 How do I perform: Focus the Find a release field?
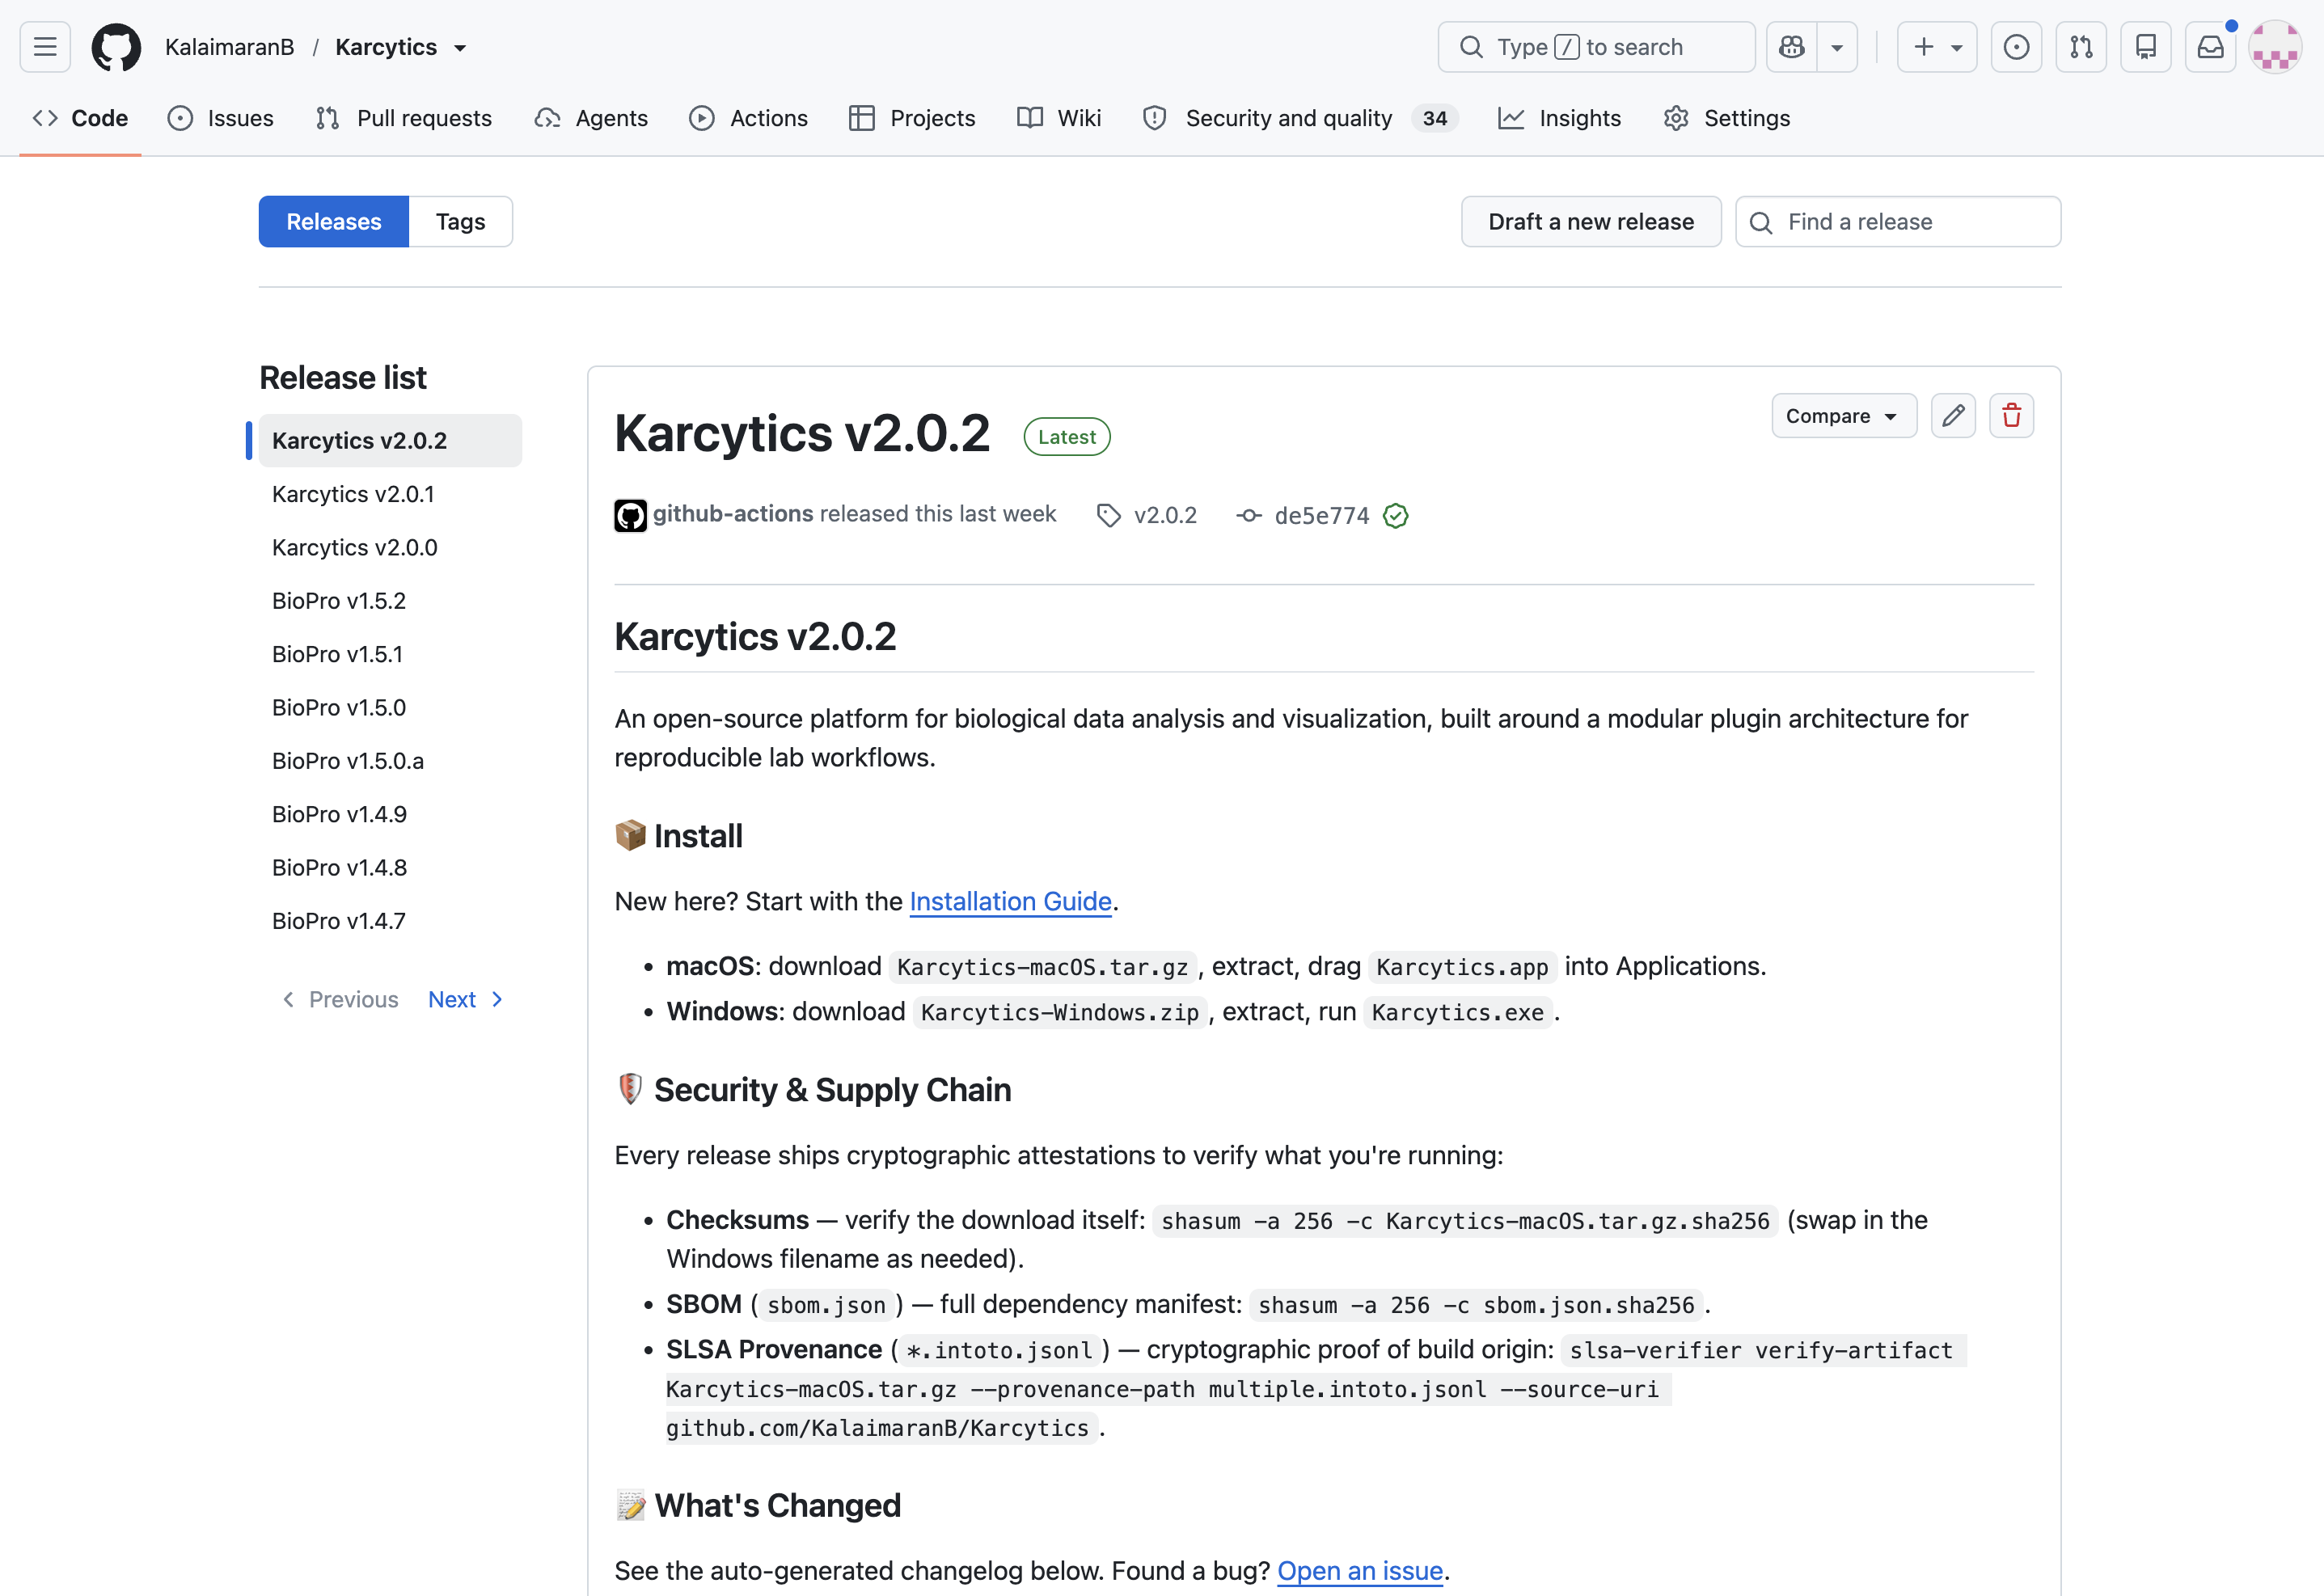(1898, 222)
